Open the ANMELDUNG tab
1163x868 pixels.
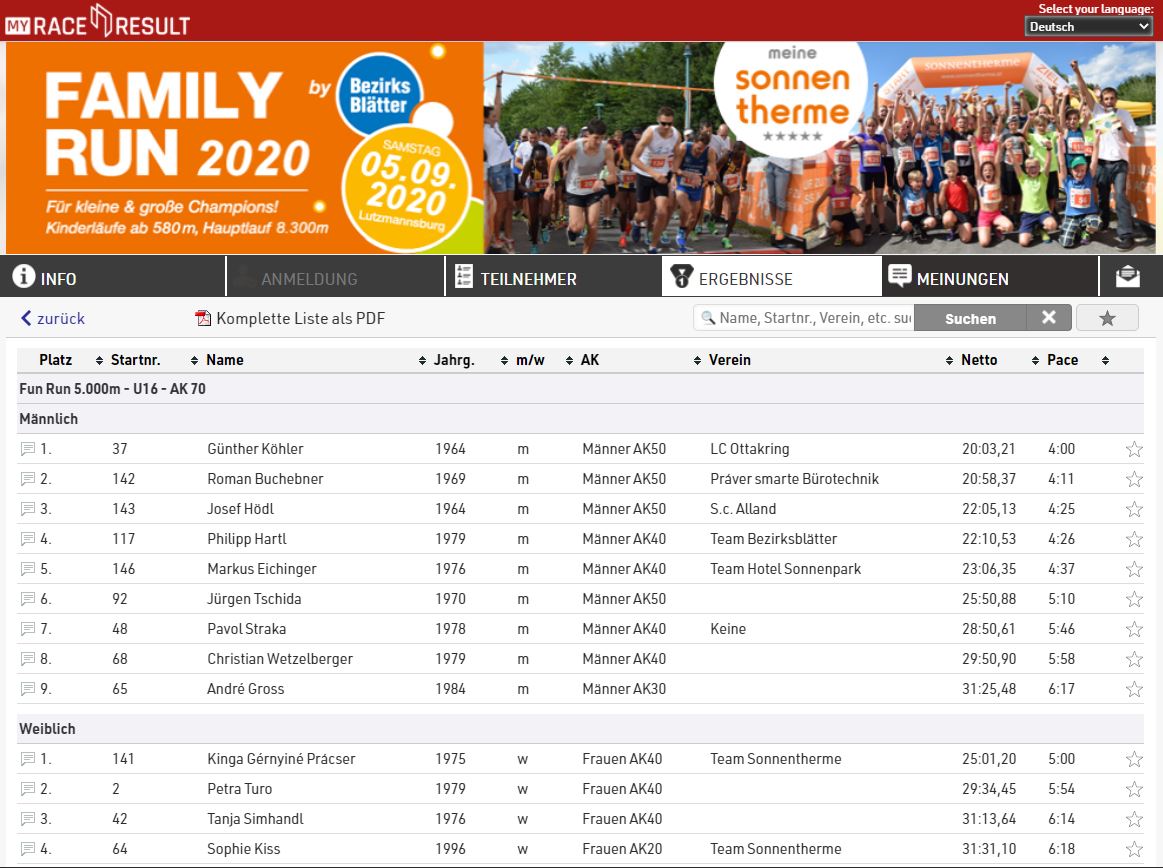click(335, 277)
